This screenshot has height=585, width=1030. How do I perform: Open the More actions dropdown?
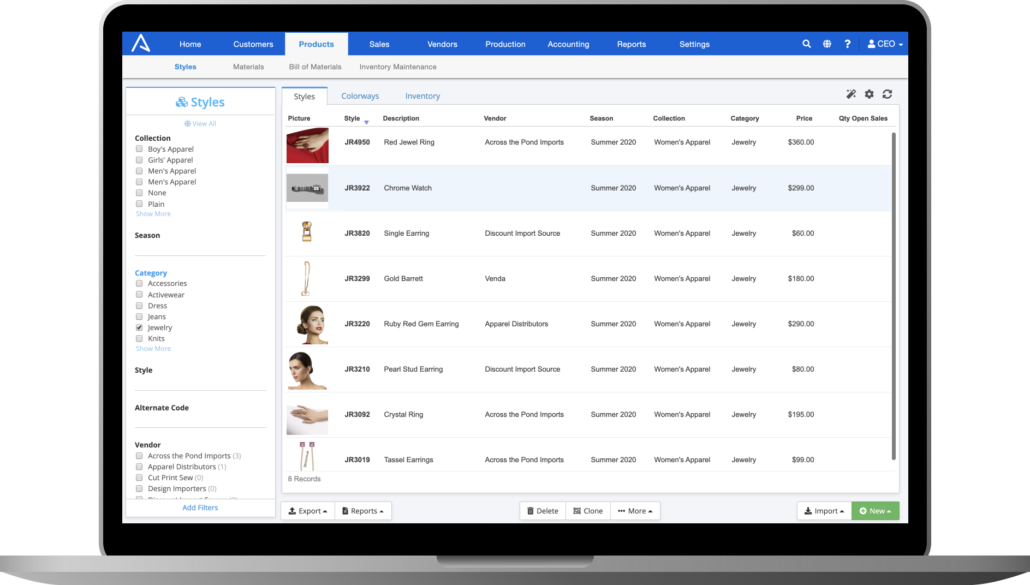click(x=635, y=511)
